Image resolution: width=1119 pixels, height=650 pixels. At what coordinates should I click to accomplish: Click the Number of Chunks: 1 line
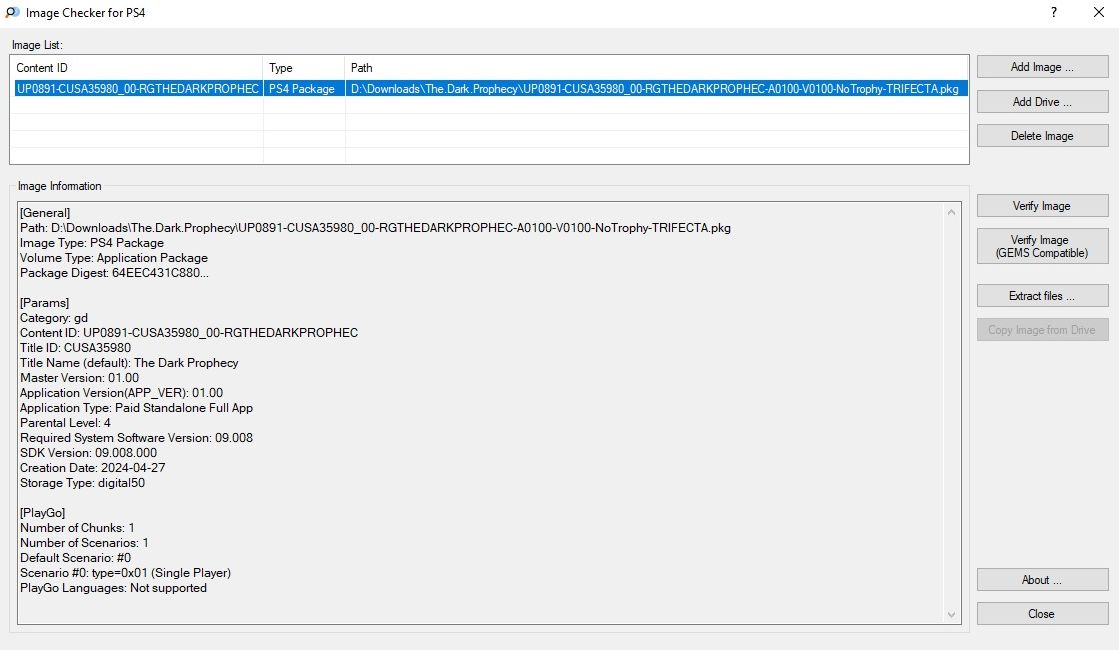[x=77, y=527]
